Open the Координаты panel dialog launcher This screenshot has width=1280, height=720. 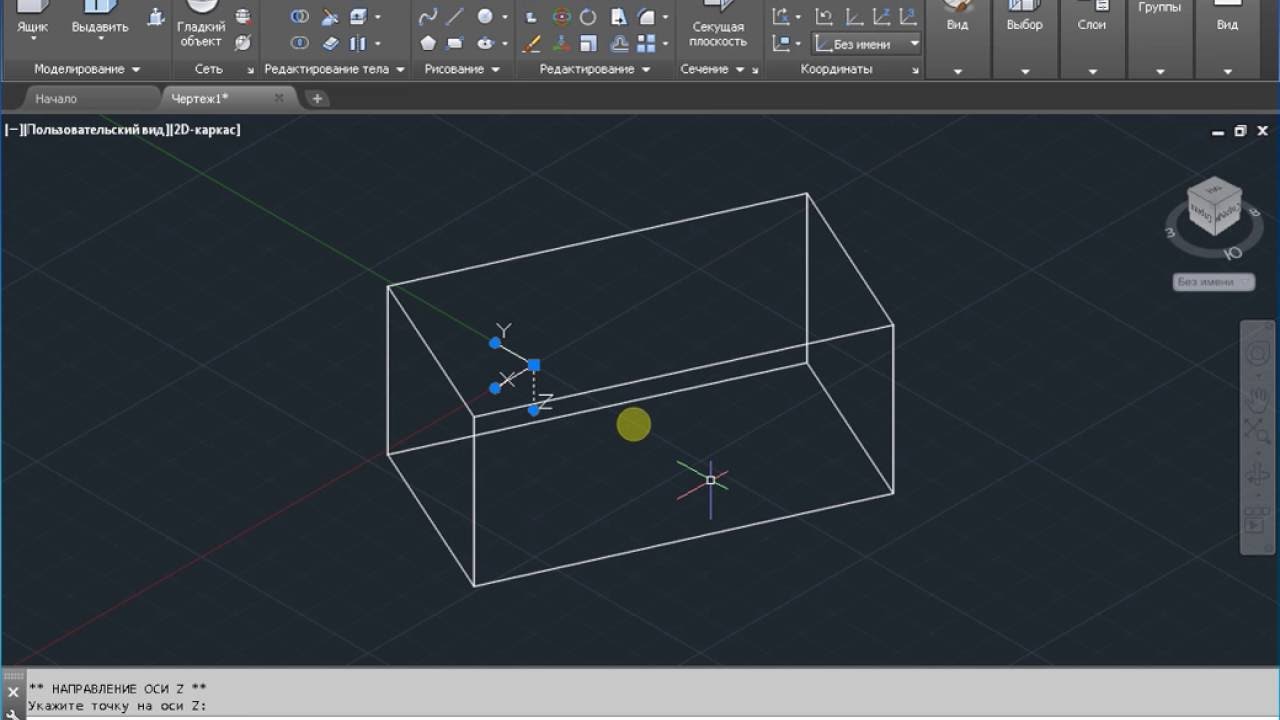click(x=915, y=70)
